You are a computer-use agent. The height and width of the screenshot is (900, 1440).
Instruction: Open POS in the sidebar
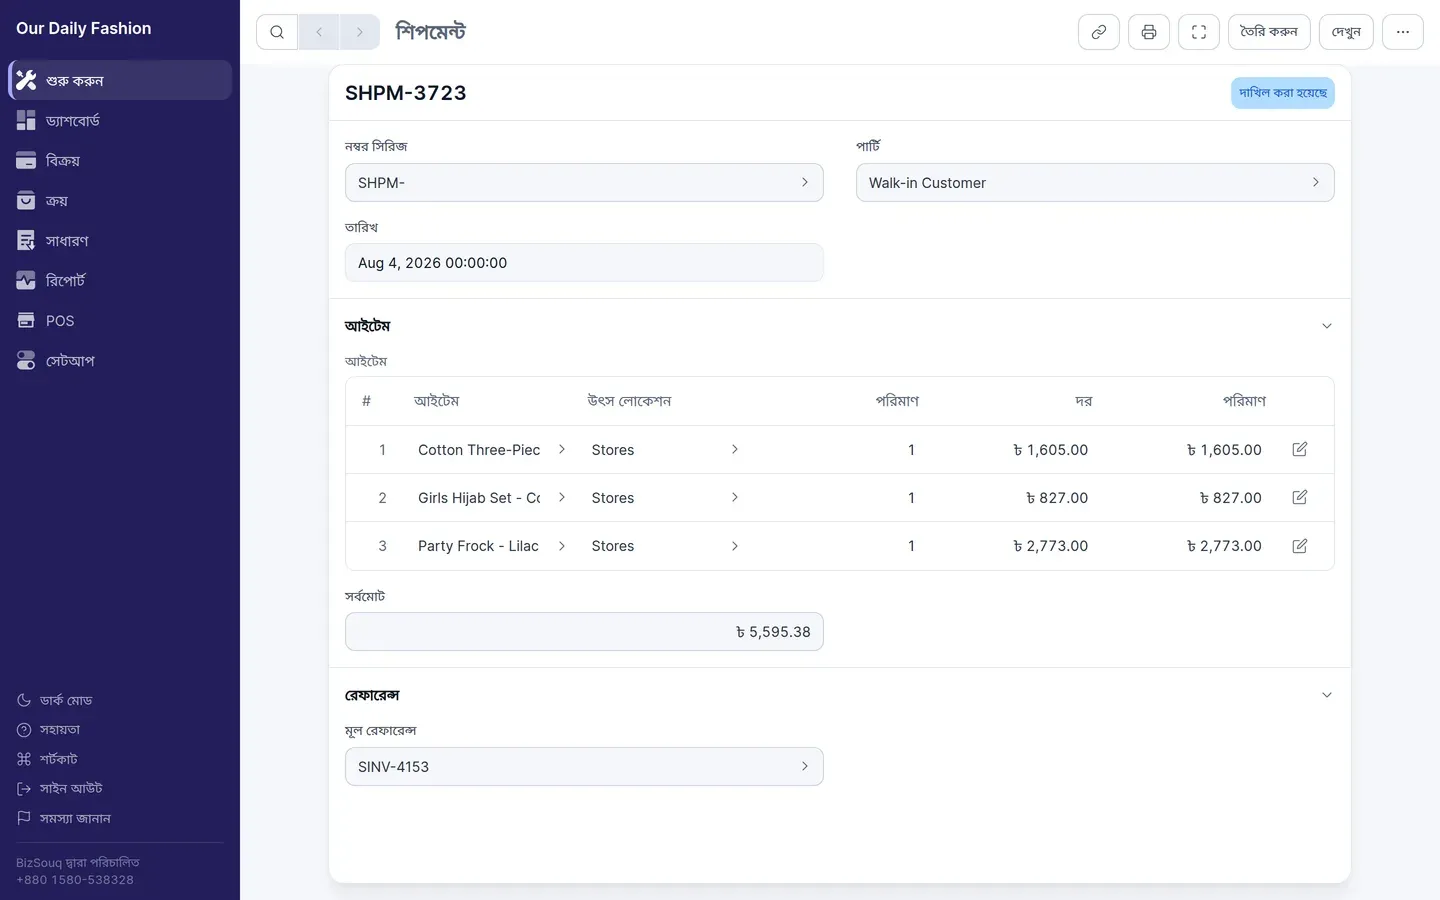(x=120, y=320)
